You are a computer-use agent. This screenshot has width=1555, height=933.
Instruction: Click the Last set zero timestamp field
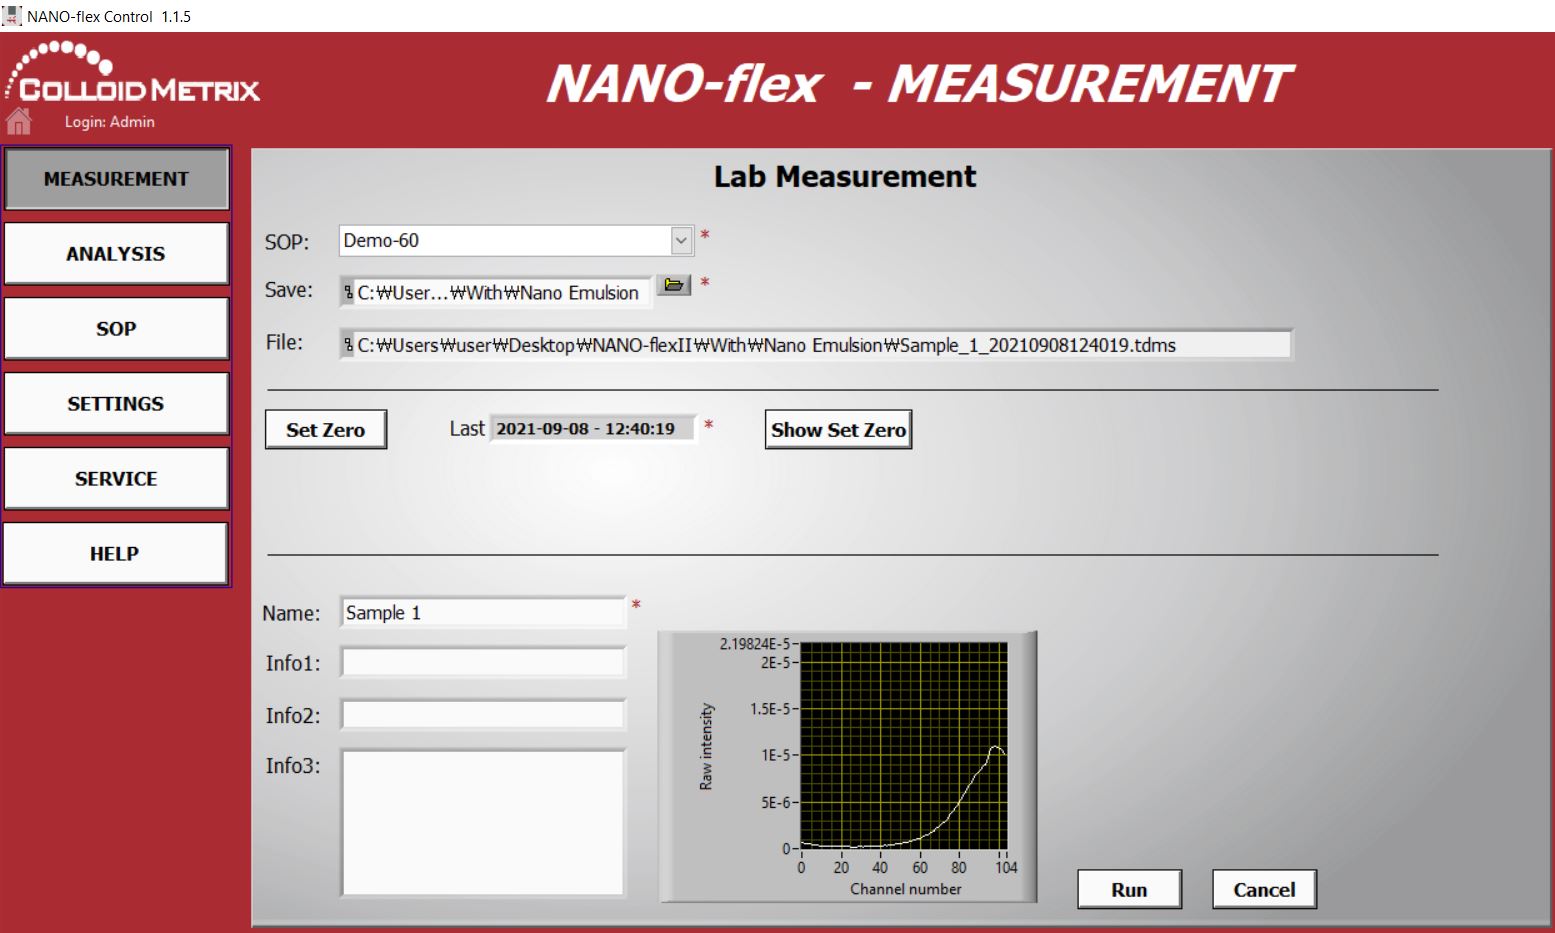[x=592, y=429]
